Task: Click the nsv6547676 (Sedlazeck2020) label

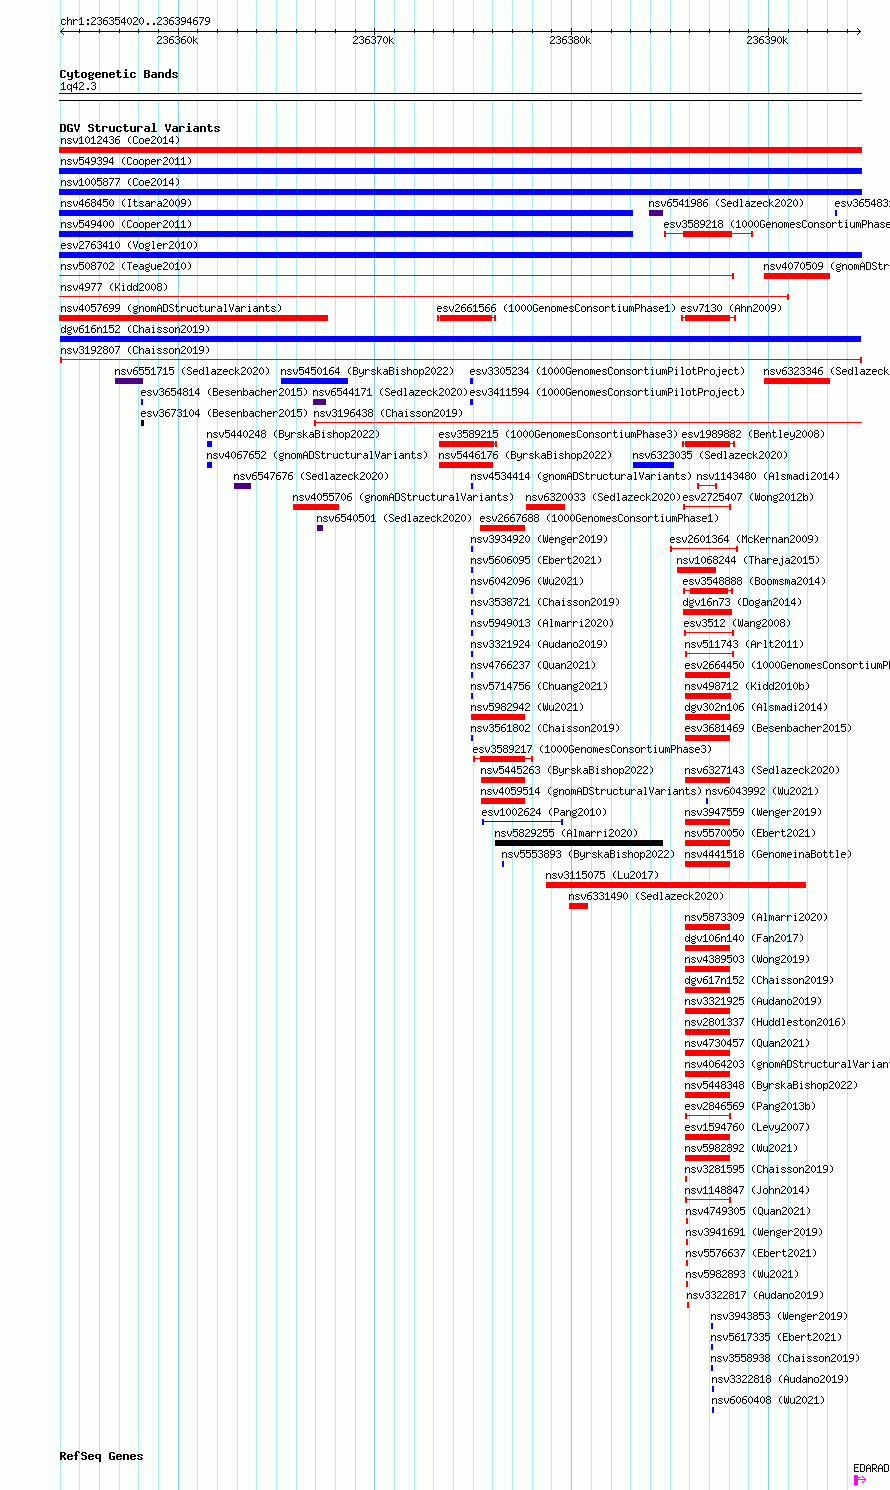Action: (x=311, y=476)
